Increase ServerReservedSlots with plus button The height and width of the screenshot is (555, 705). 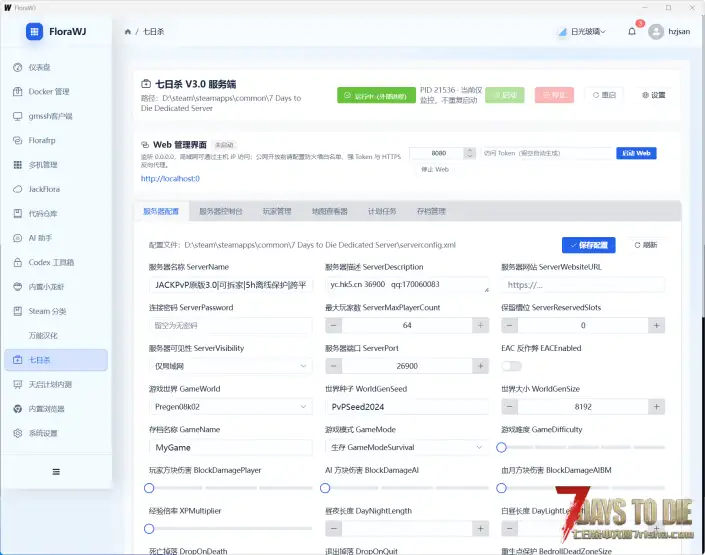[656, 325]
